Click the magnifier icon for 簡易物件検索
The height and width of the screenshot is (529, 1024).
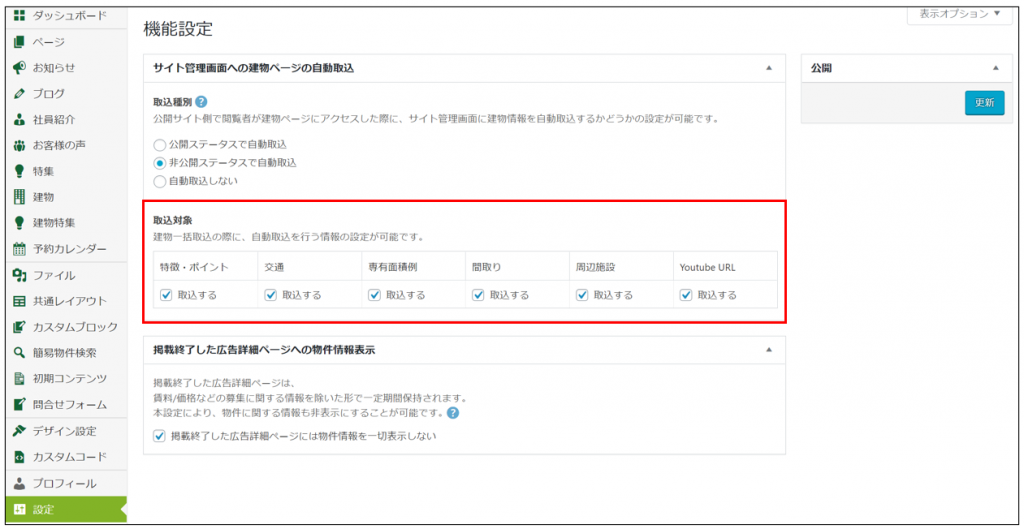(19, 353)
